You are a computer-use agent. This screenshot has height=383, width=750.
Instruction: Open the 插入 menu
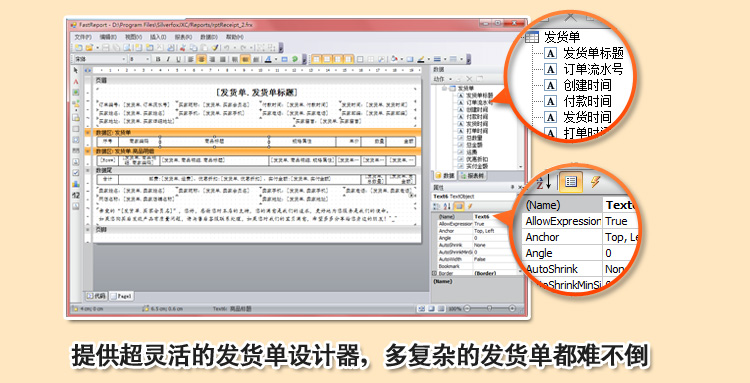click(158, 37)
